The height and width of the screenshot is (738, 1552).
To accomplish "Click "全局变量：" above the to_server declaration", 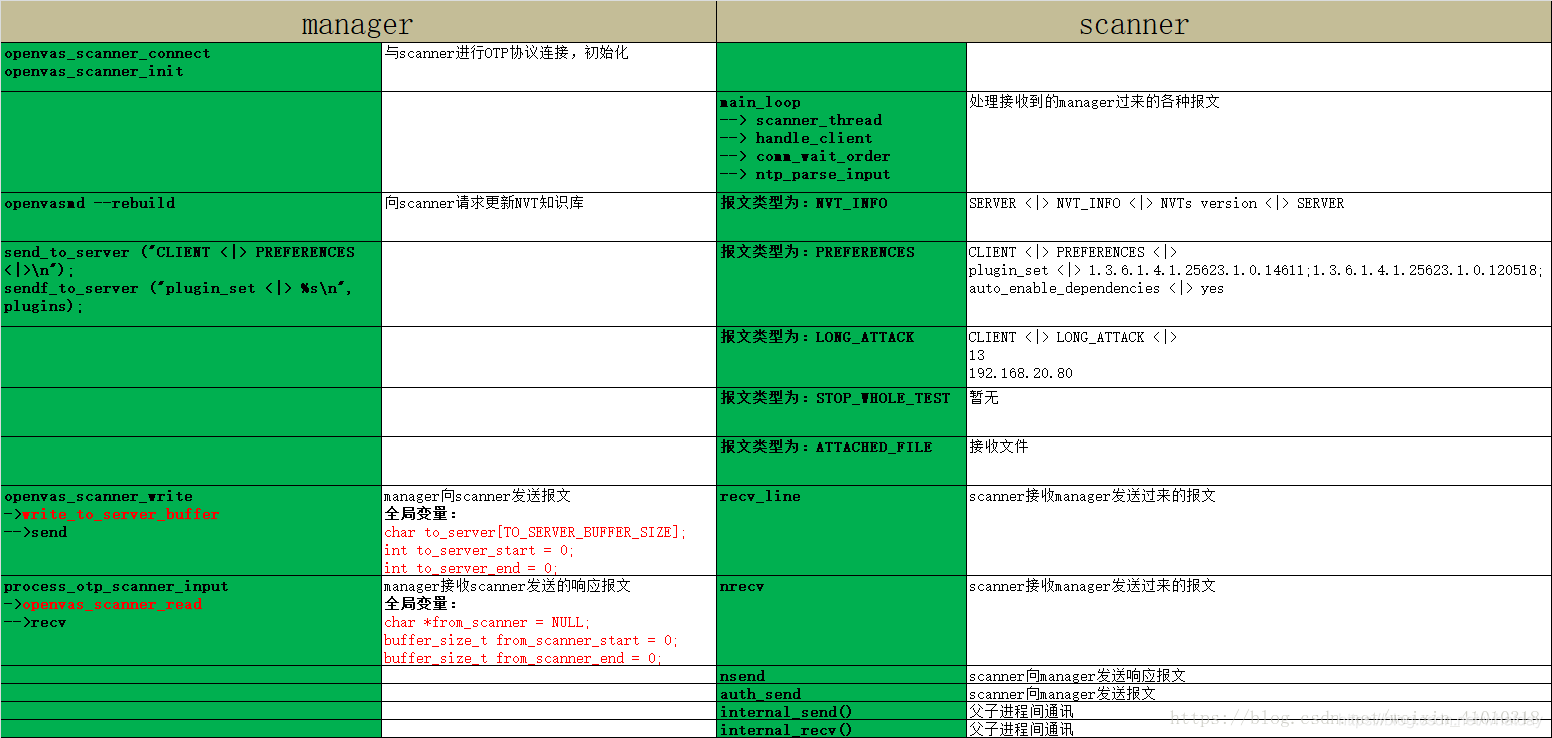I will tap(422, 514).
